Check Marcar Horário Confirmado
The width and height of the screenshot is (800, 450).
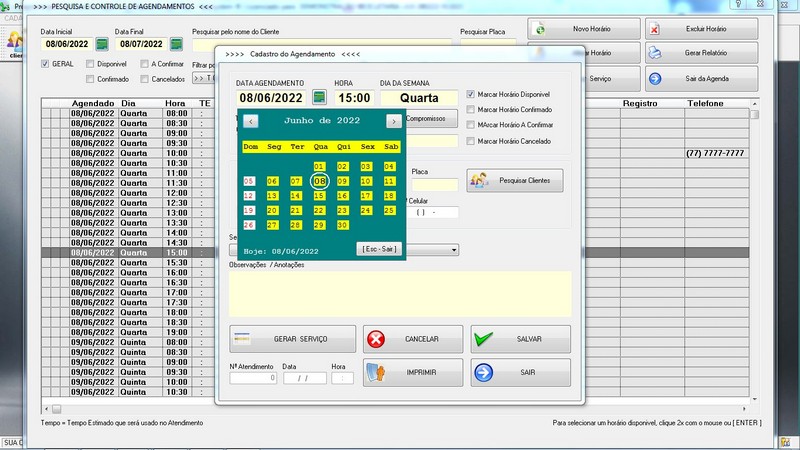click(x=470, y=110)
